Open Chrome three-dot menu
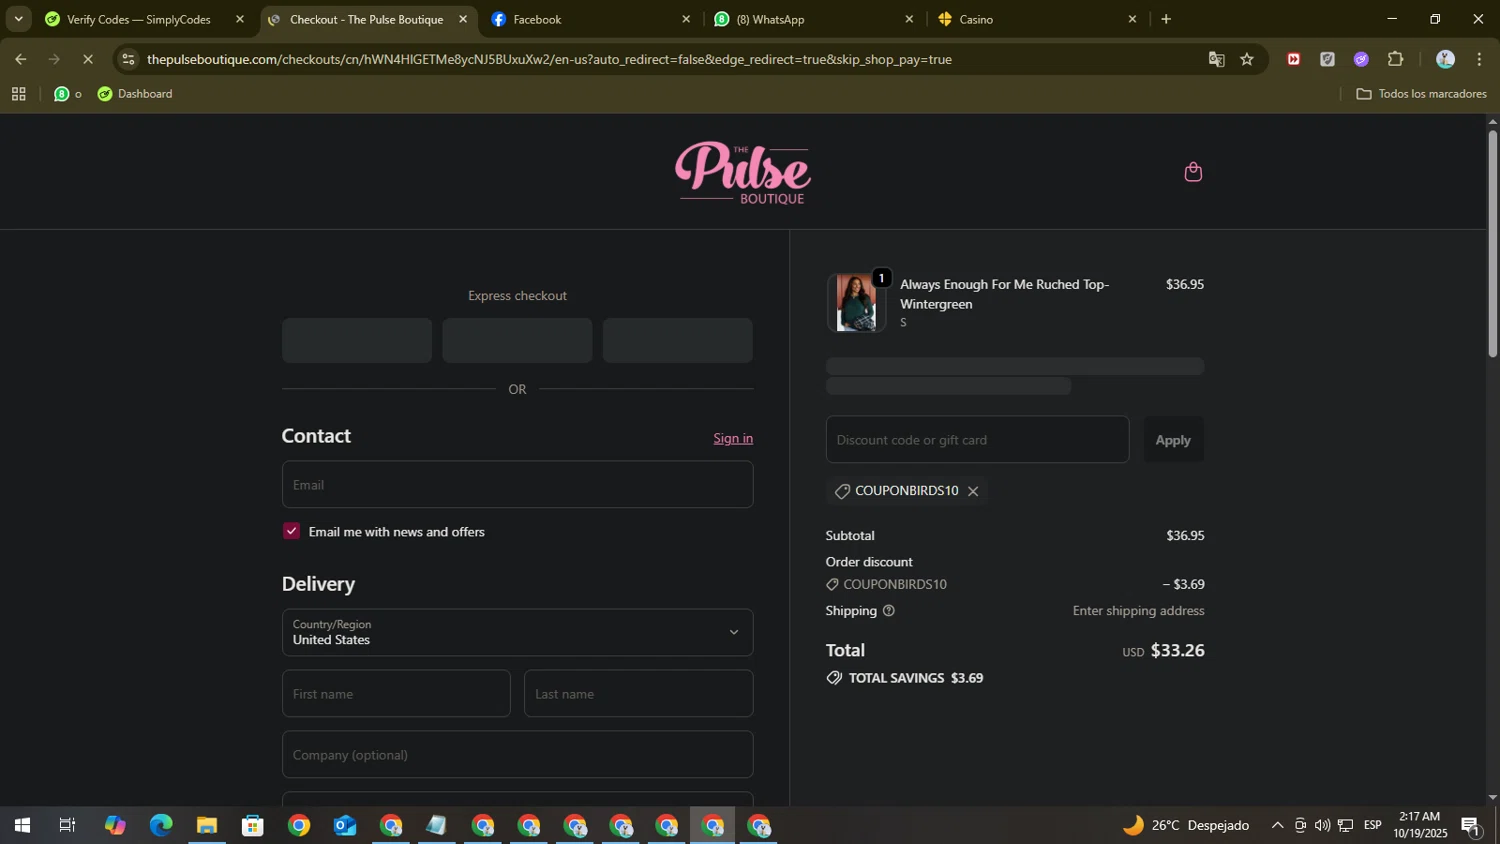Viewport: 1500px width, 844px height. click(1479, 59)
